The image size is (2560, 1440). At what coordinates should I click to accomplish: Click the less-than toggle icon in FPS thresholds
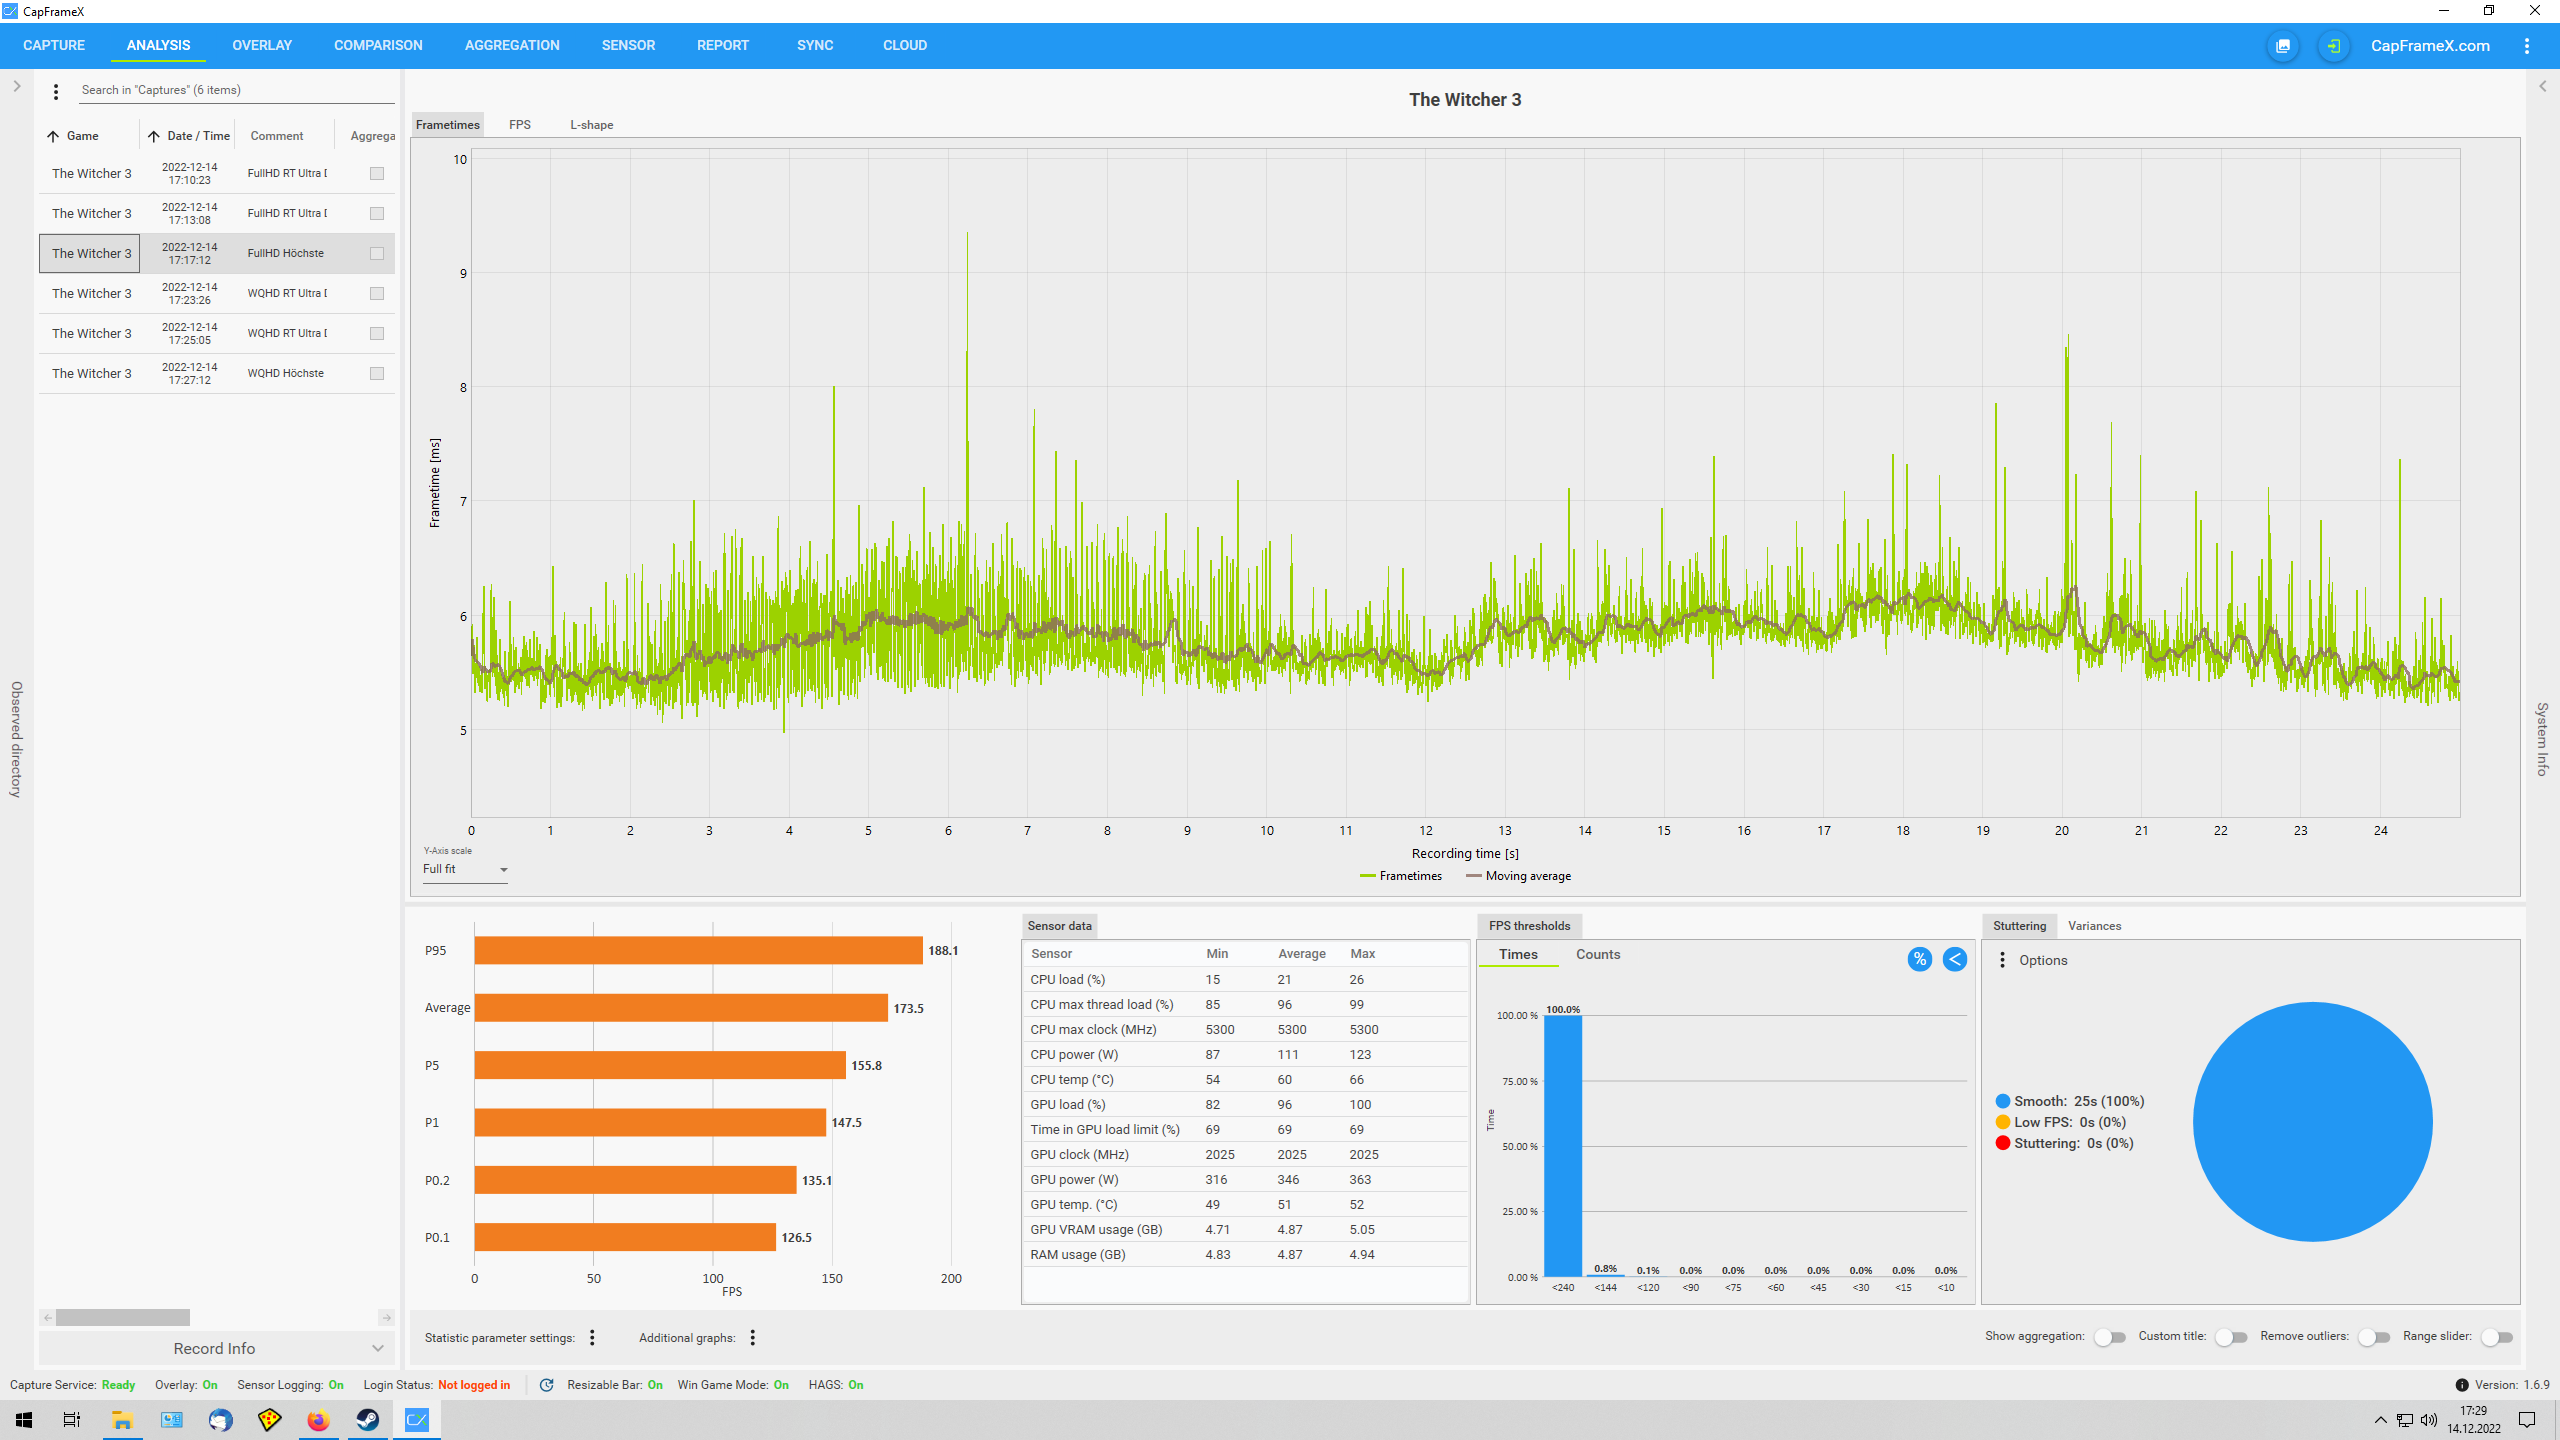[x=1954, y=959]
